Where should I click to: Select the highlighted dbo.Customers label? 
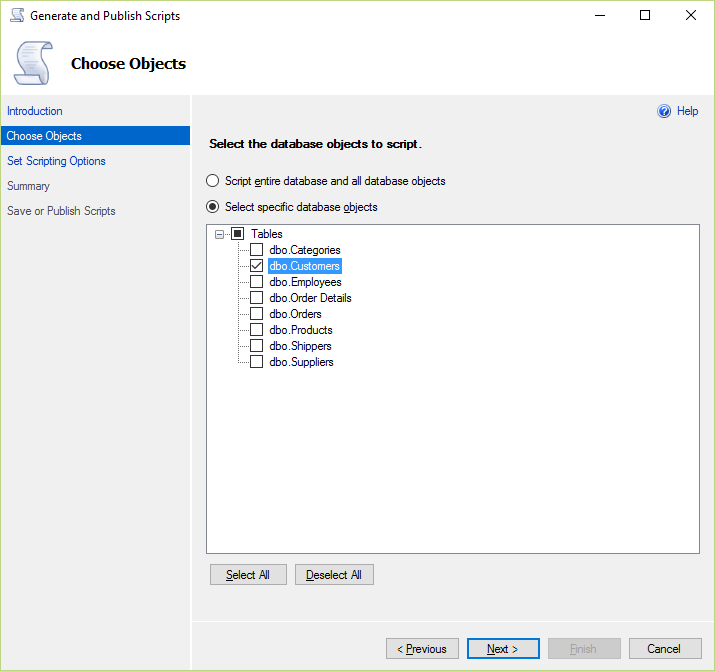pos(305,266)
